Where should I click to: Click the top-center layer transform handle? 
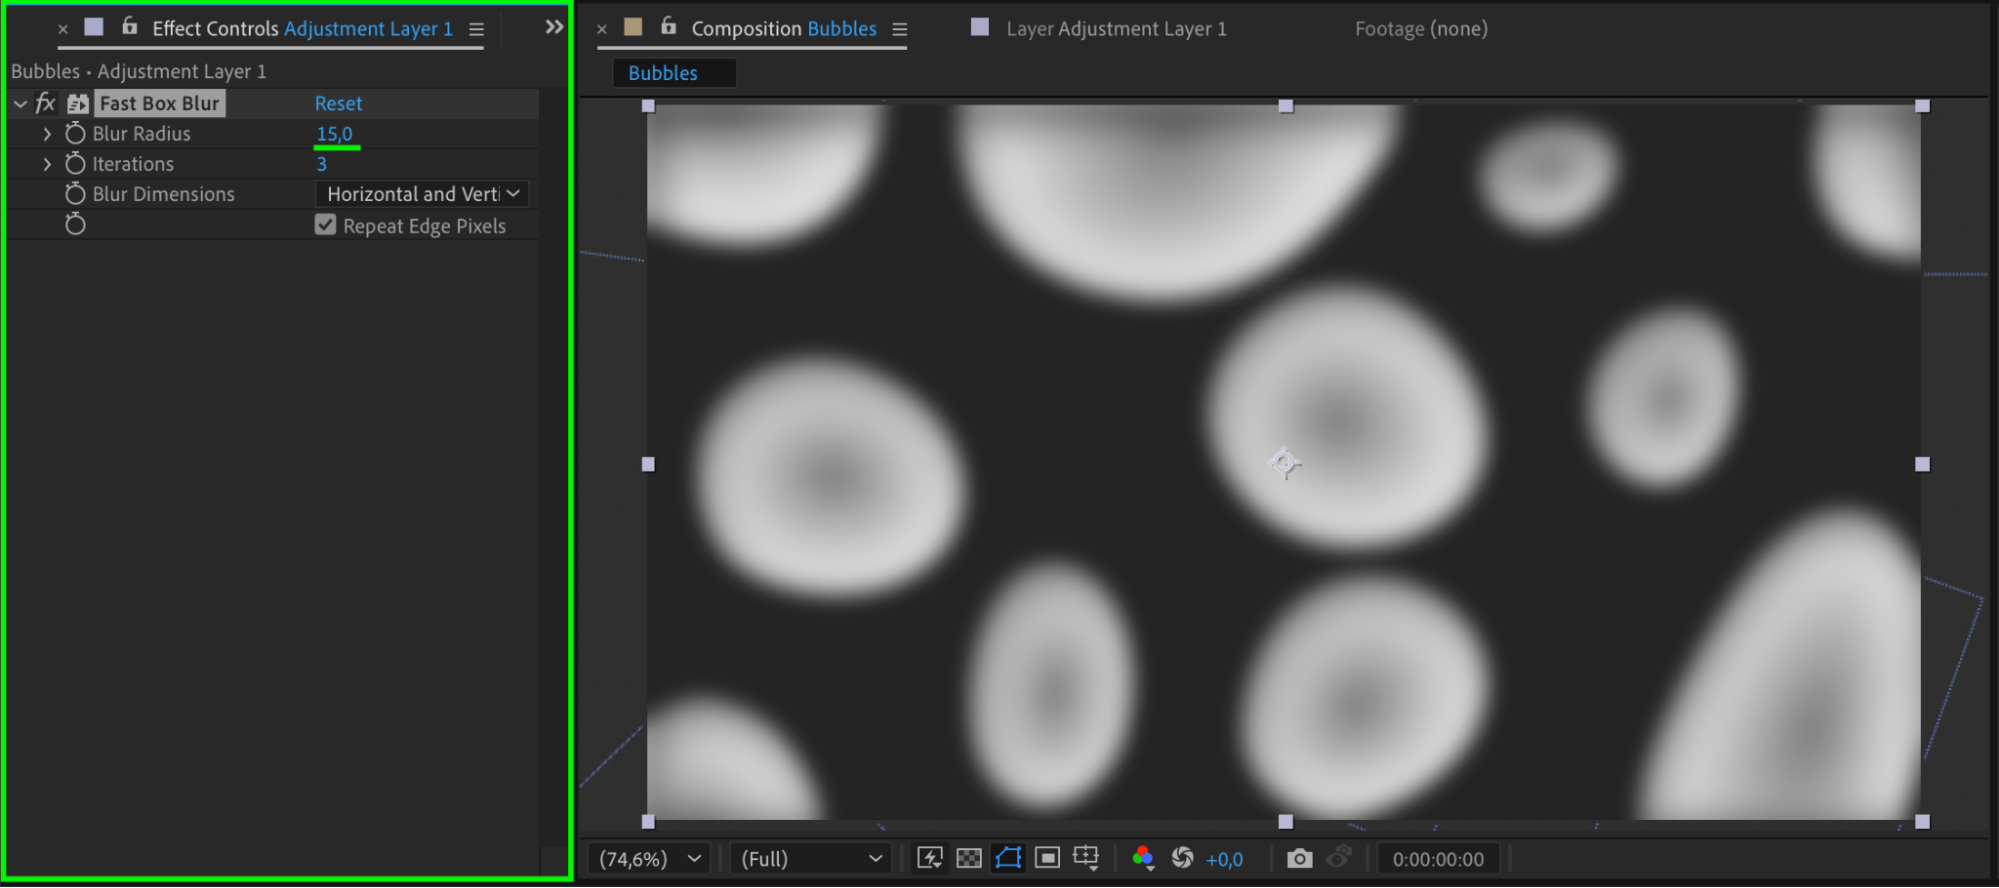click(x=1286, y=106)
